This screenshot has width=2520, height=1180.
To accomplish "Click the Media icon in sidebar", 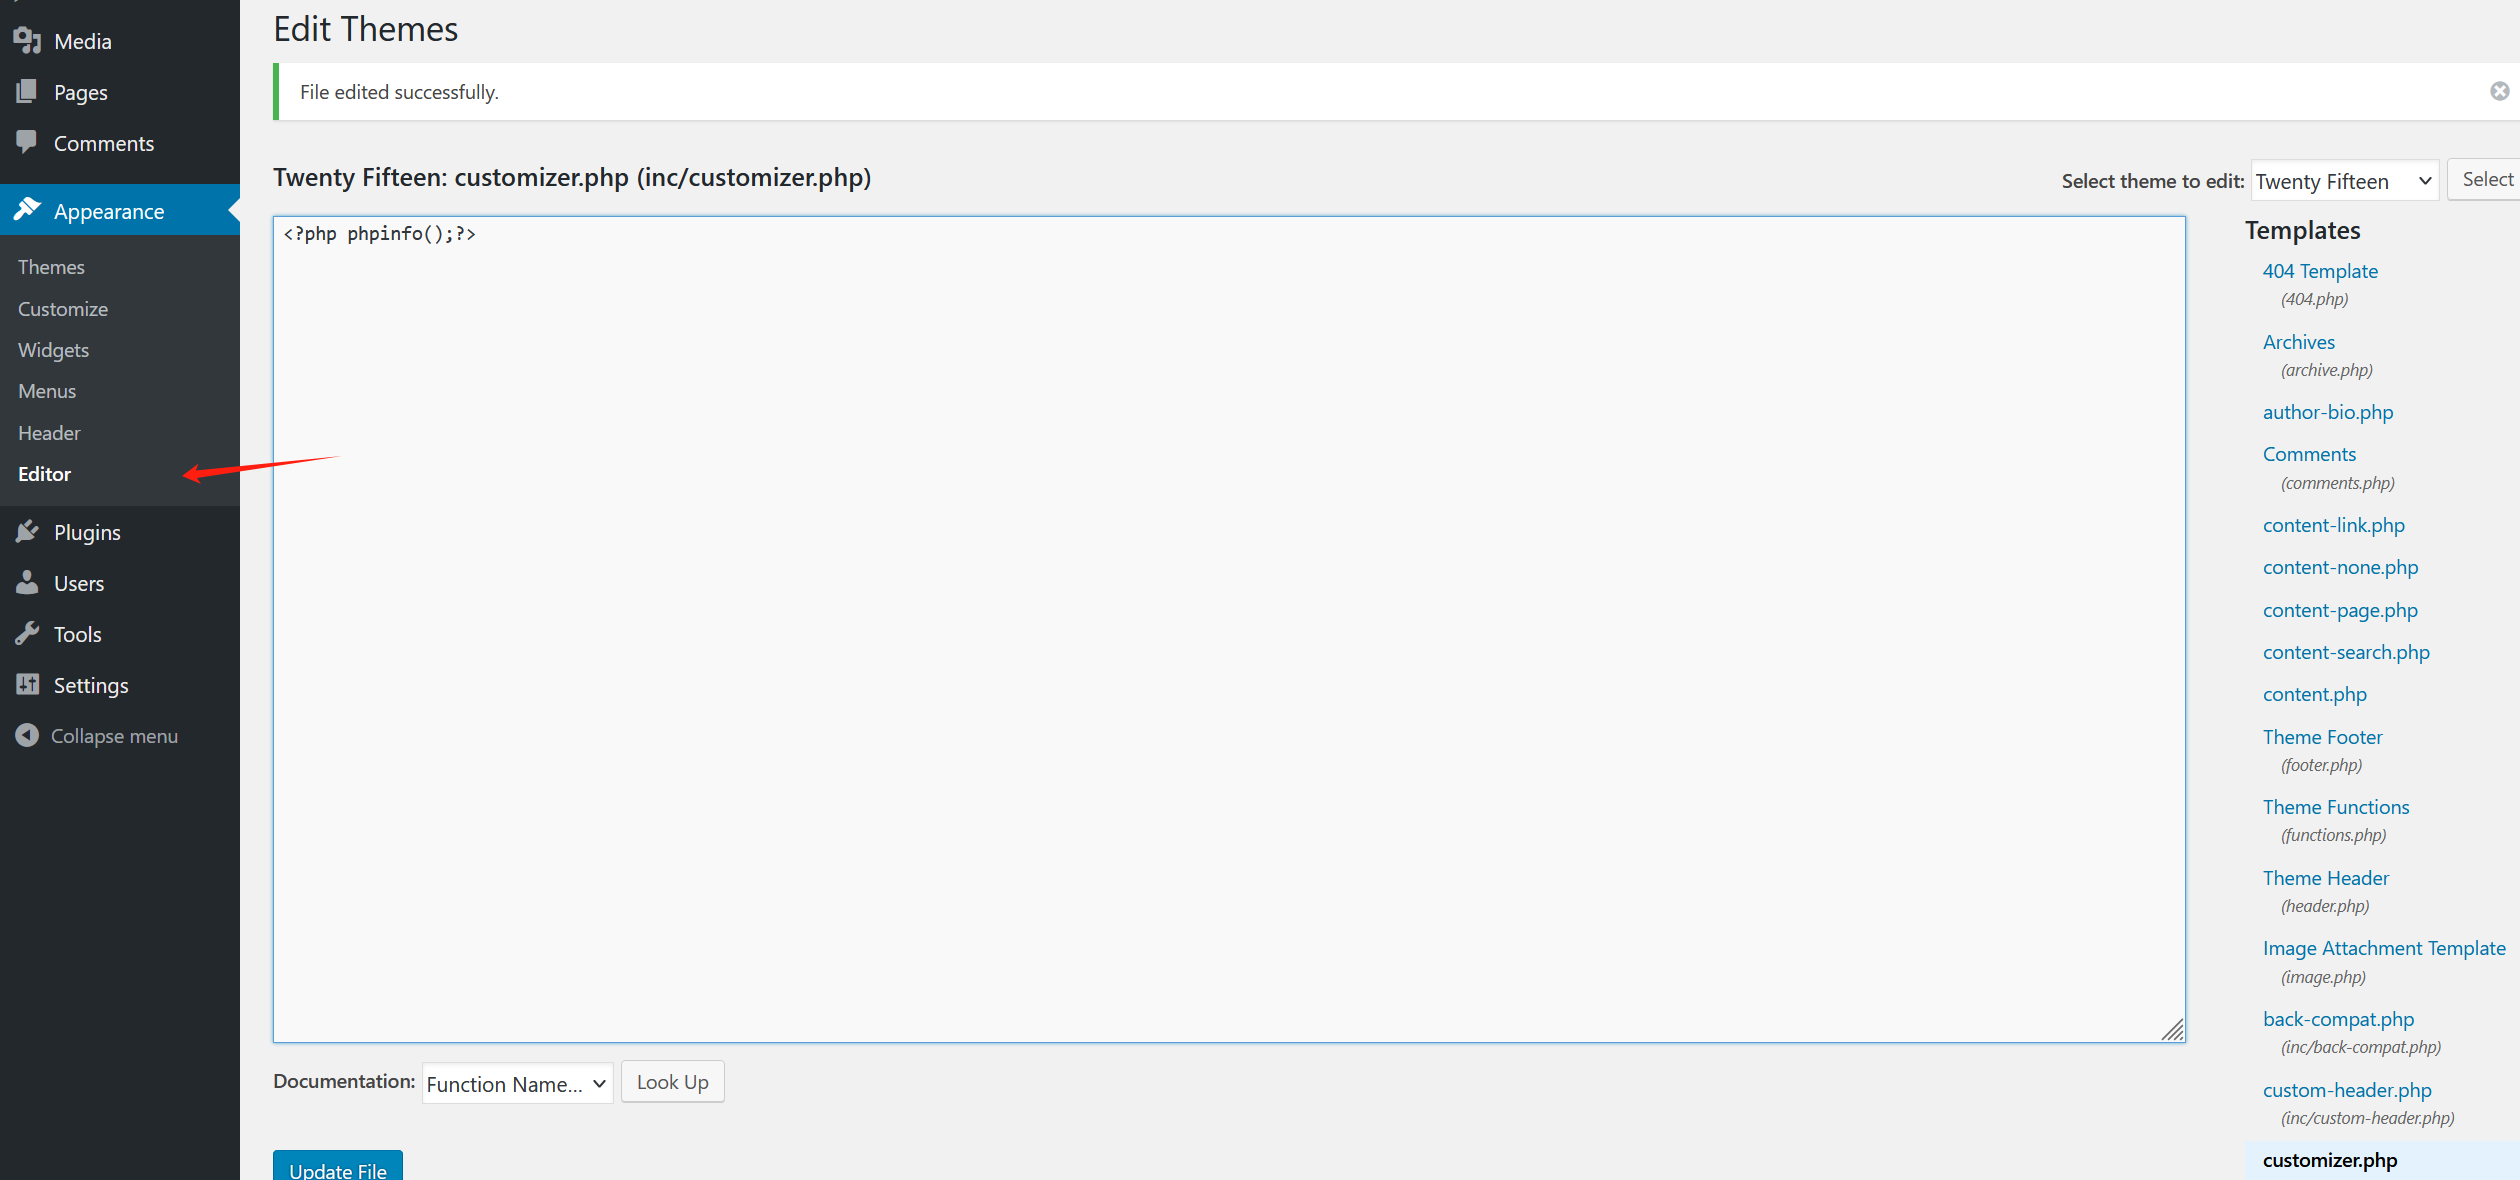I will coord(27,40).
